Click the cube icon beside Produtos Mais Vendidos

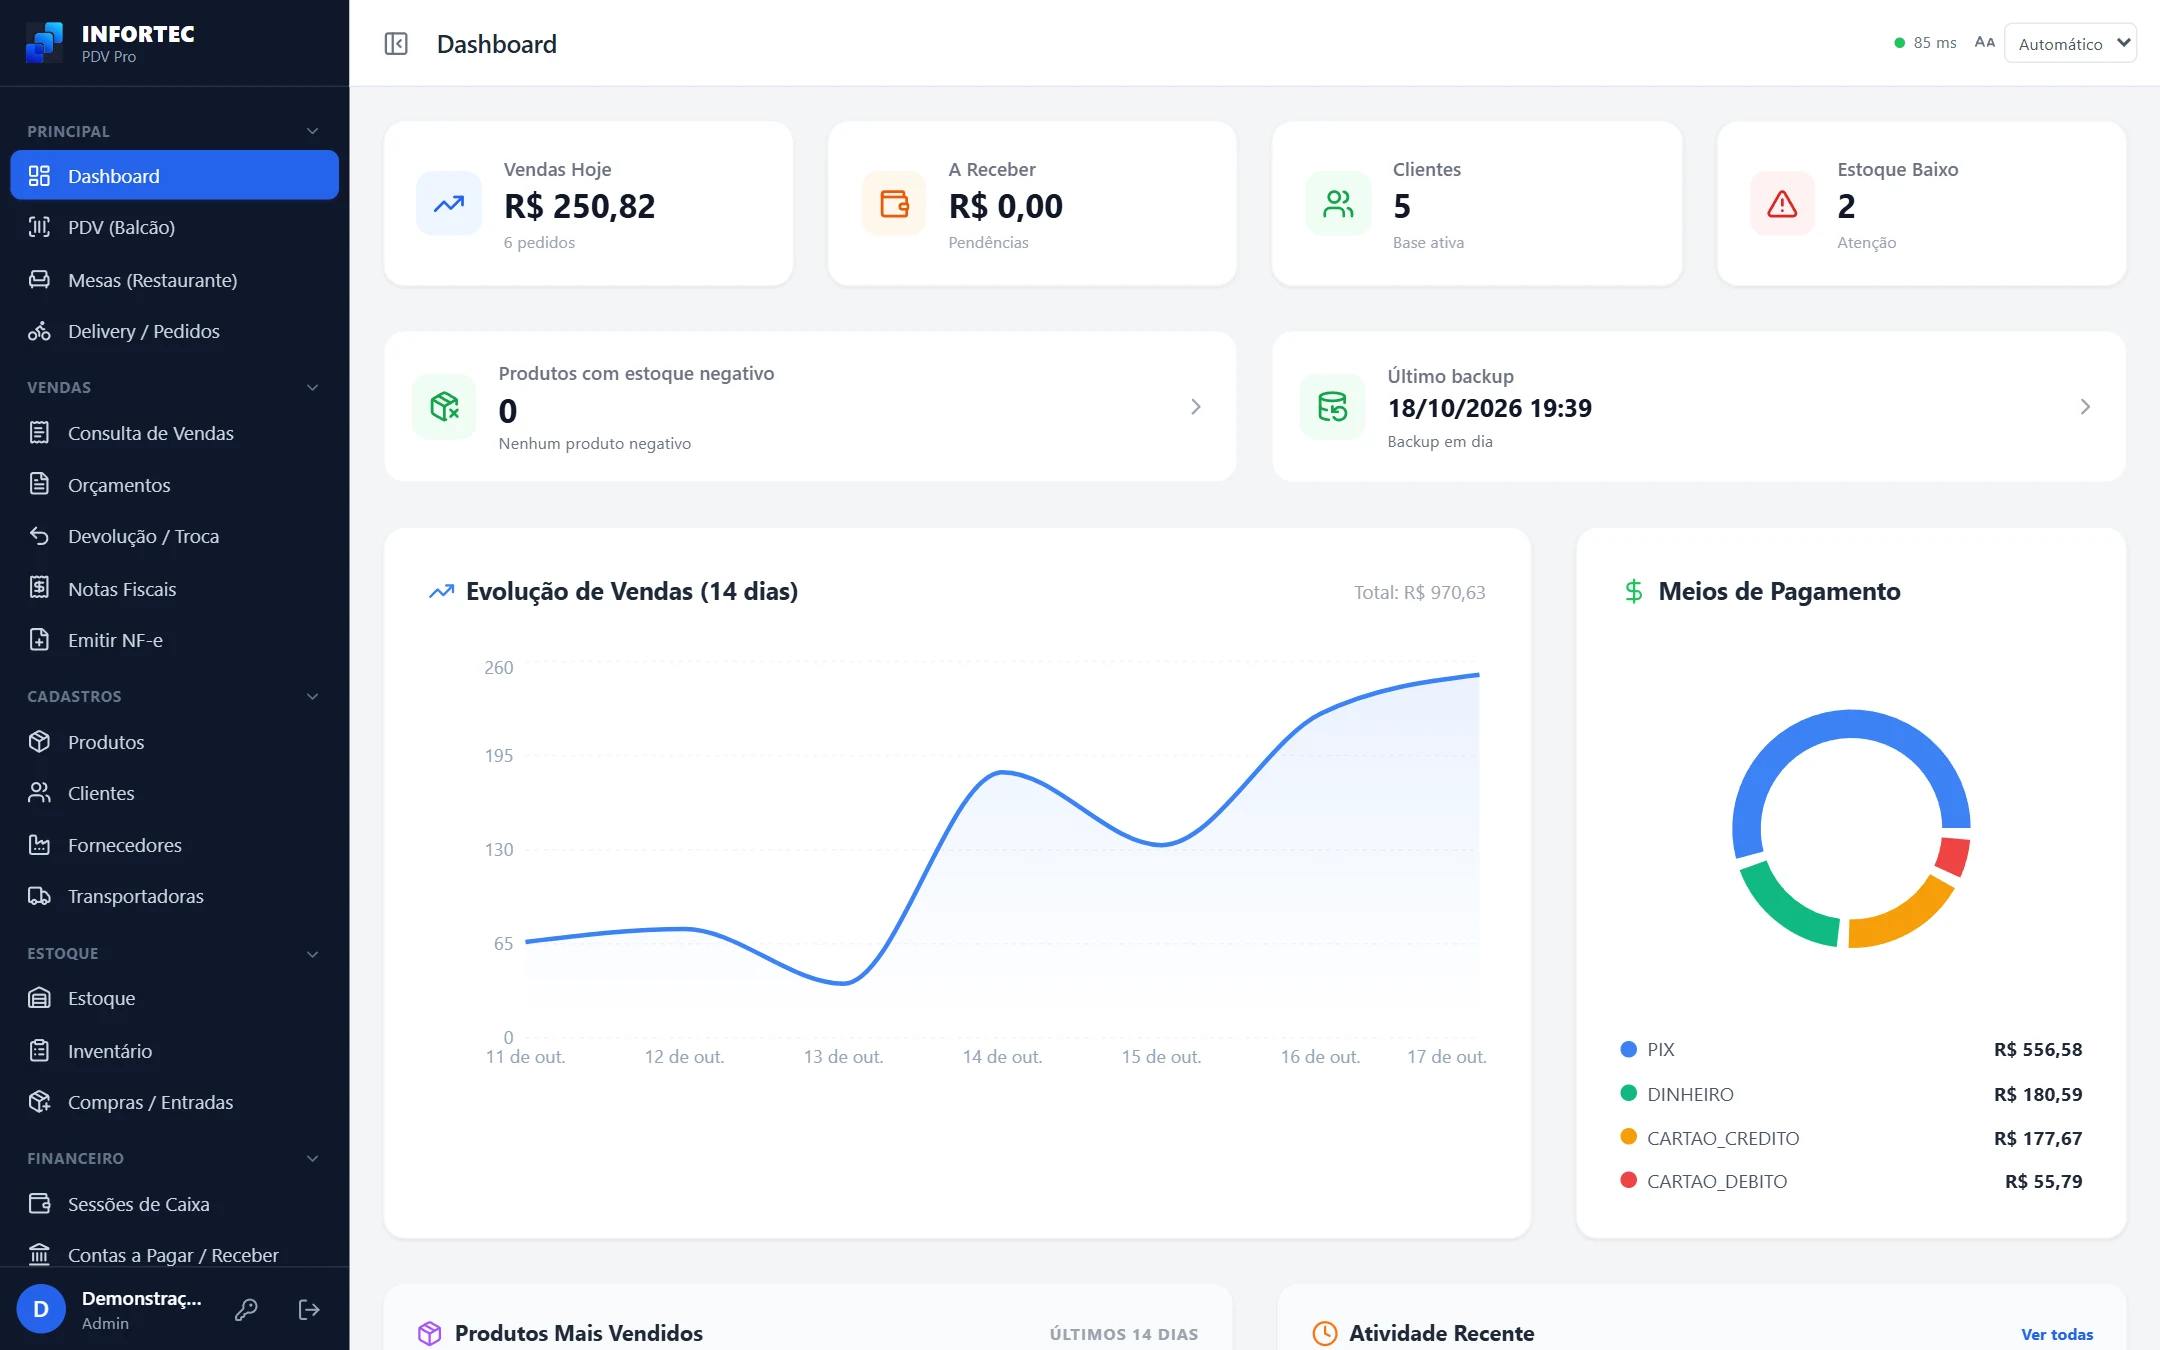[430, 1333]
